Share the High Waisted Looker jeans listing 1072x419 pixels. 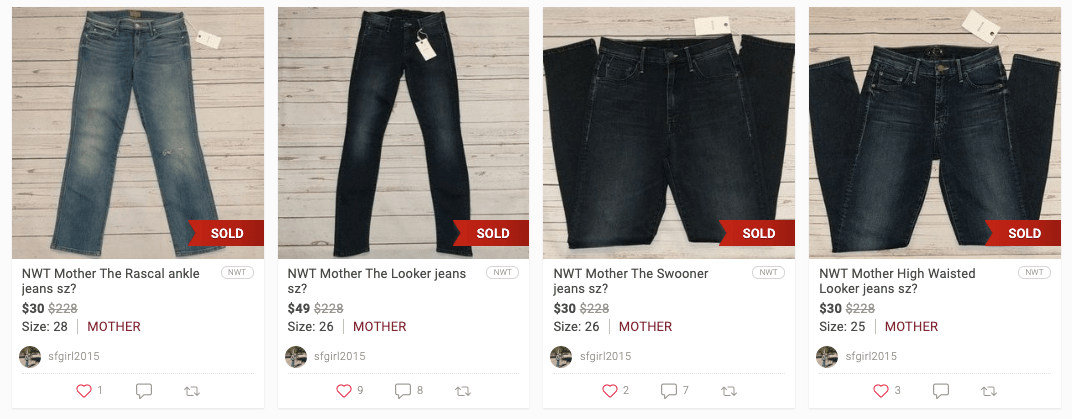tap(989, 391)
